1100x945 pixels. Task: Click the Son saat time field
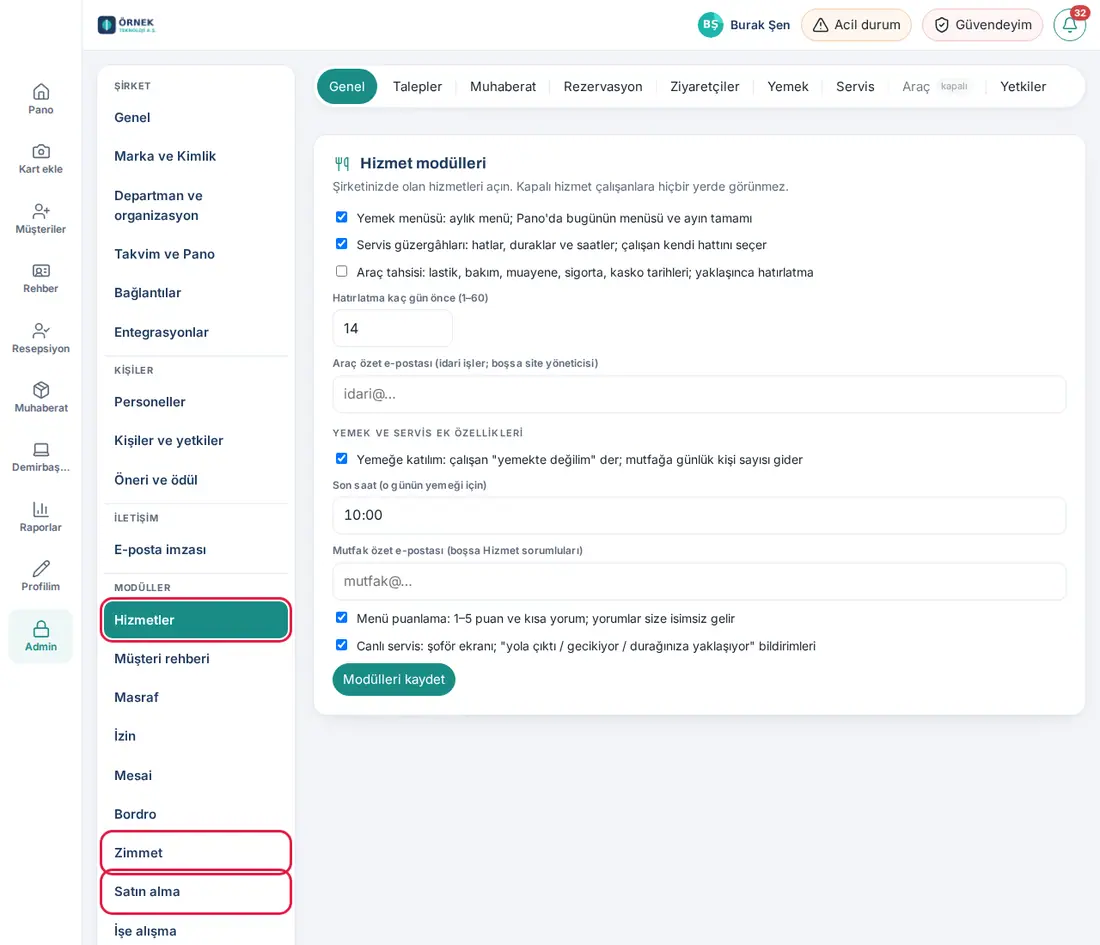[699, 515]
